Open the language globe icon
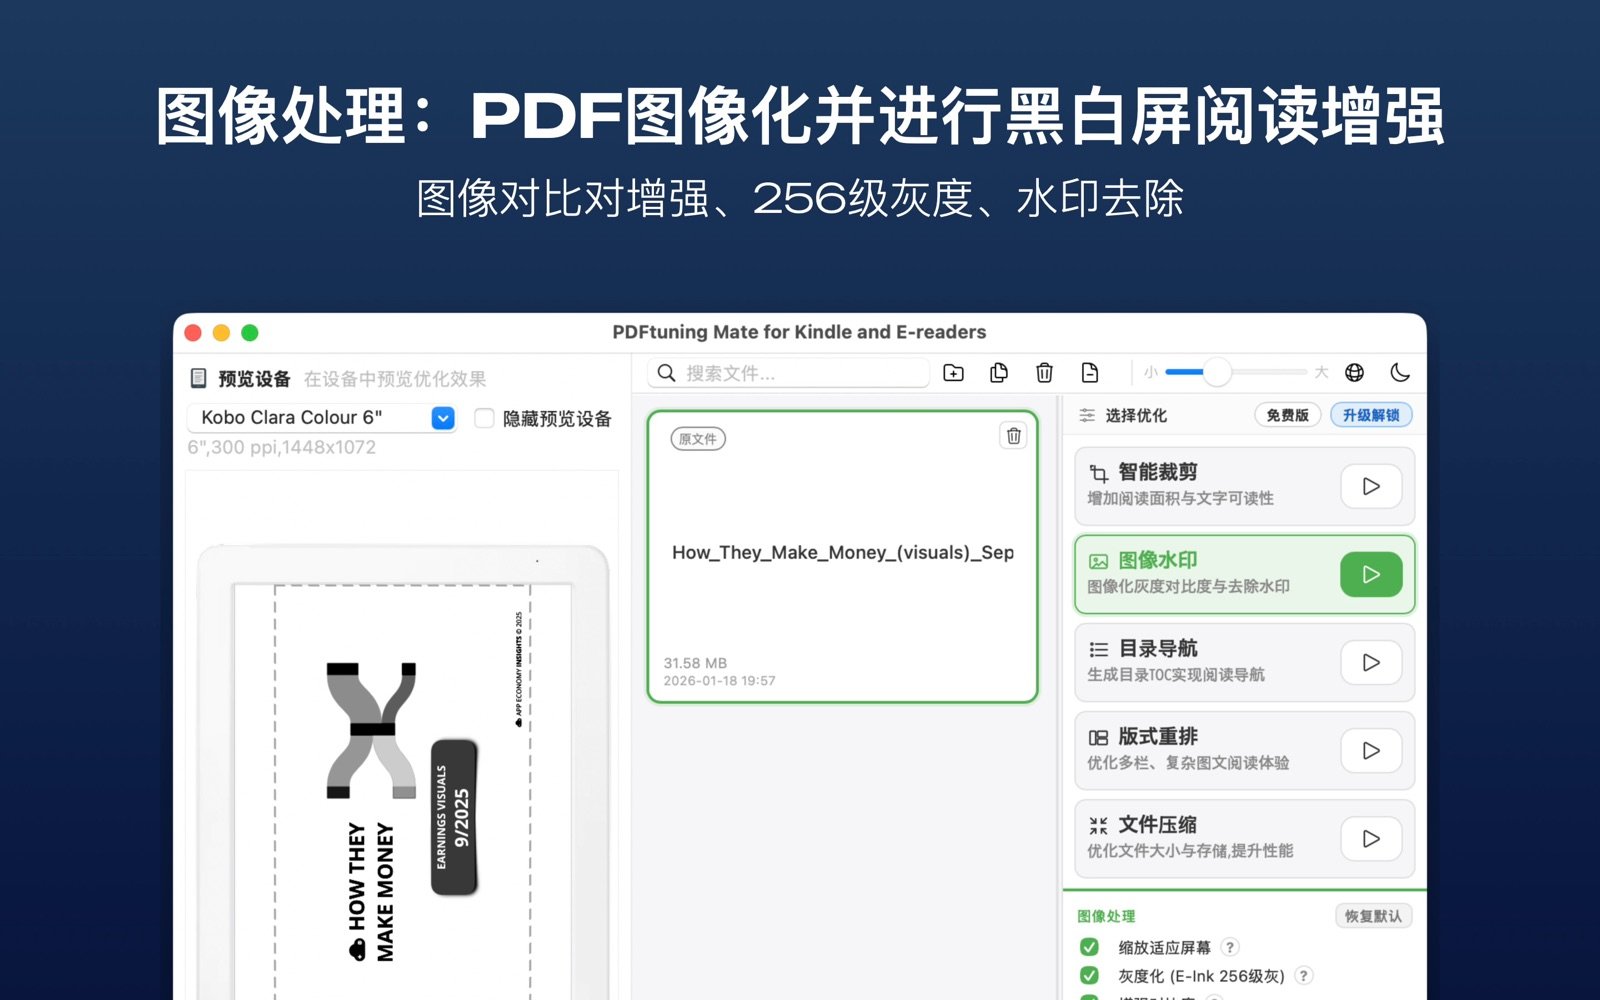This screenshot has width=1600, height=1000. pyautogui.click(x=1354, y=372)
